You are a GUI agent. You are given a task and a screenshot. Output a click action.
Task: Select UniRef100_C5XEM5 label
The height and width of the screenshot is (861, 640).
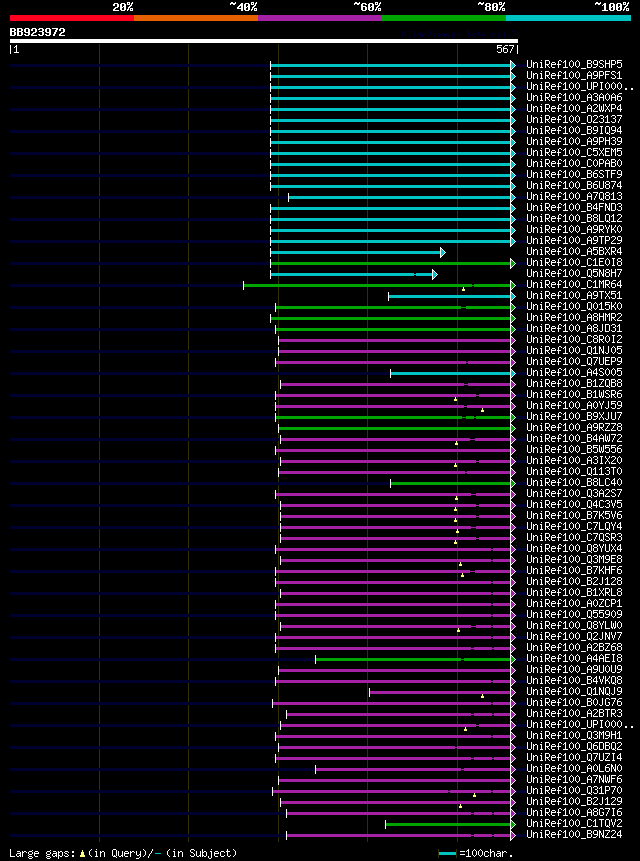click(x=574, y=153)
